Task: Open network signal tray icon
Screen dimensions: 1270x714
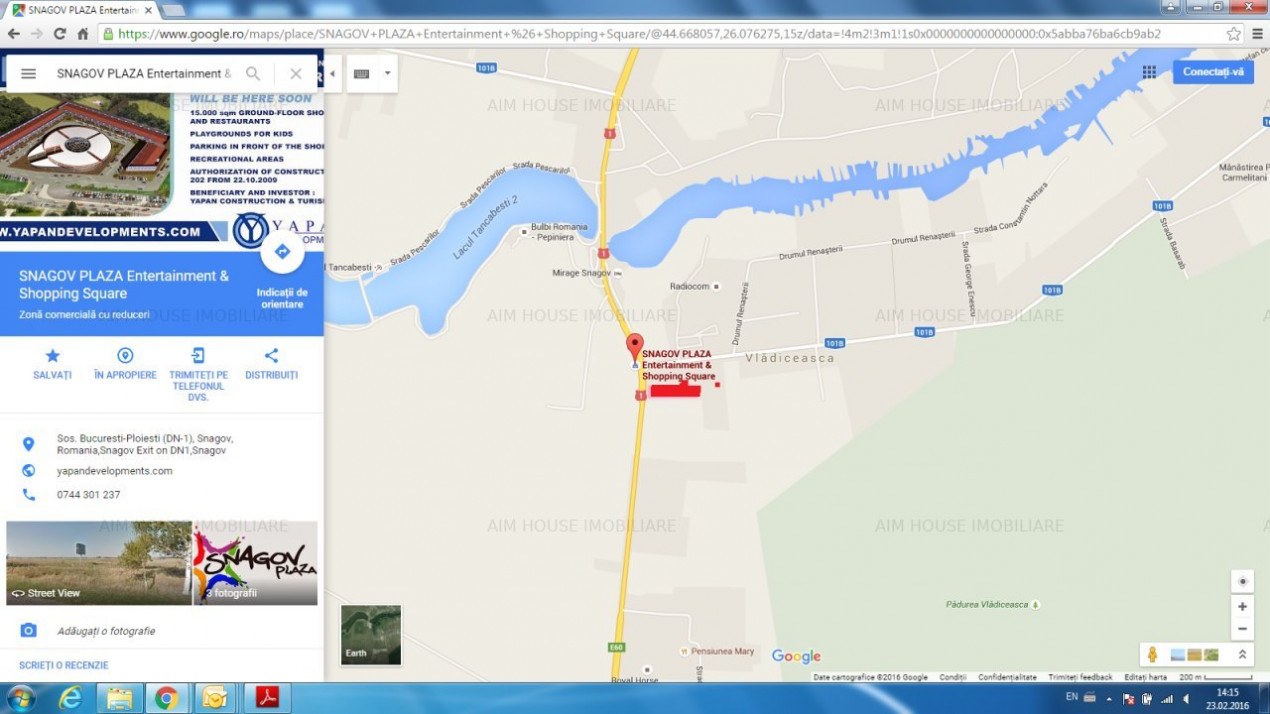Action: click(1166, 698)
